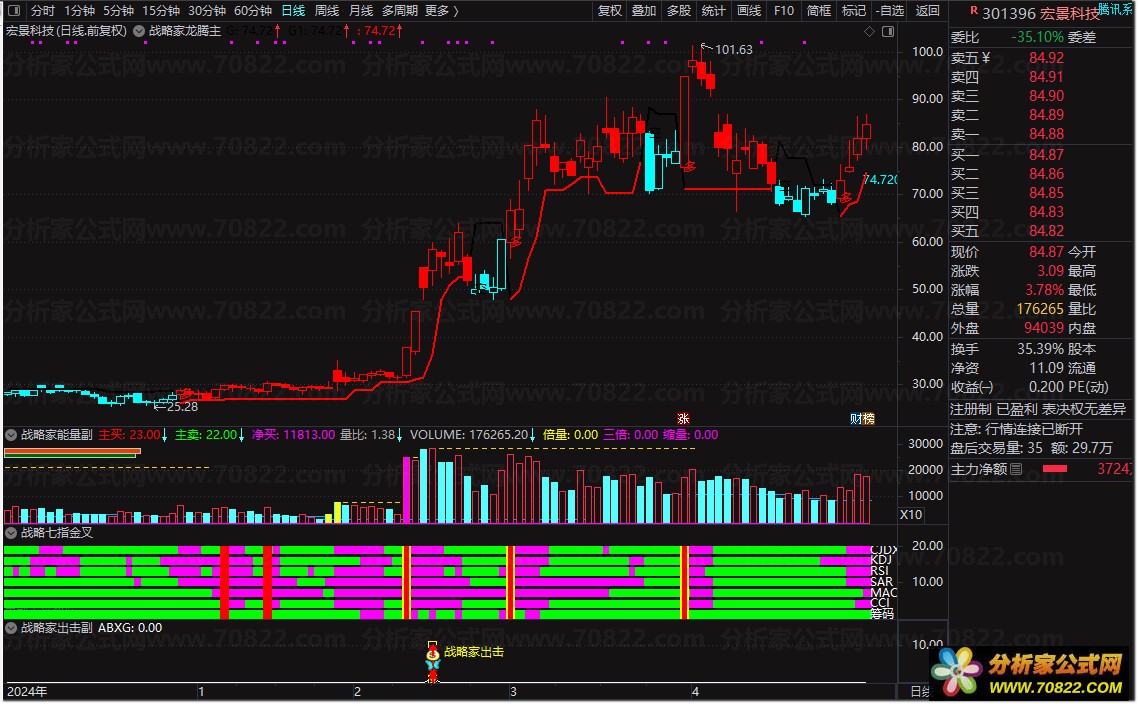Screen dimensions: 1139x704
Task: Click 买一 price 84.87
Action: [x=1046, y=155]
